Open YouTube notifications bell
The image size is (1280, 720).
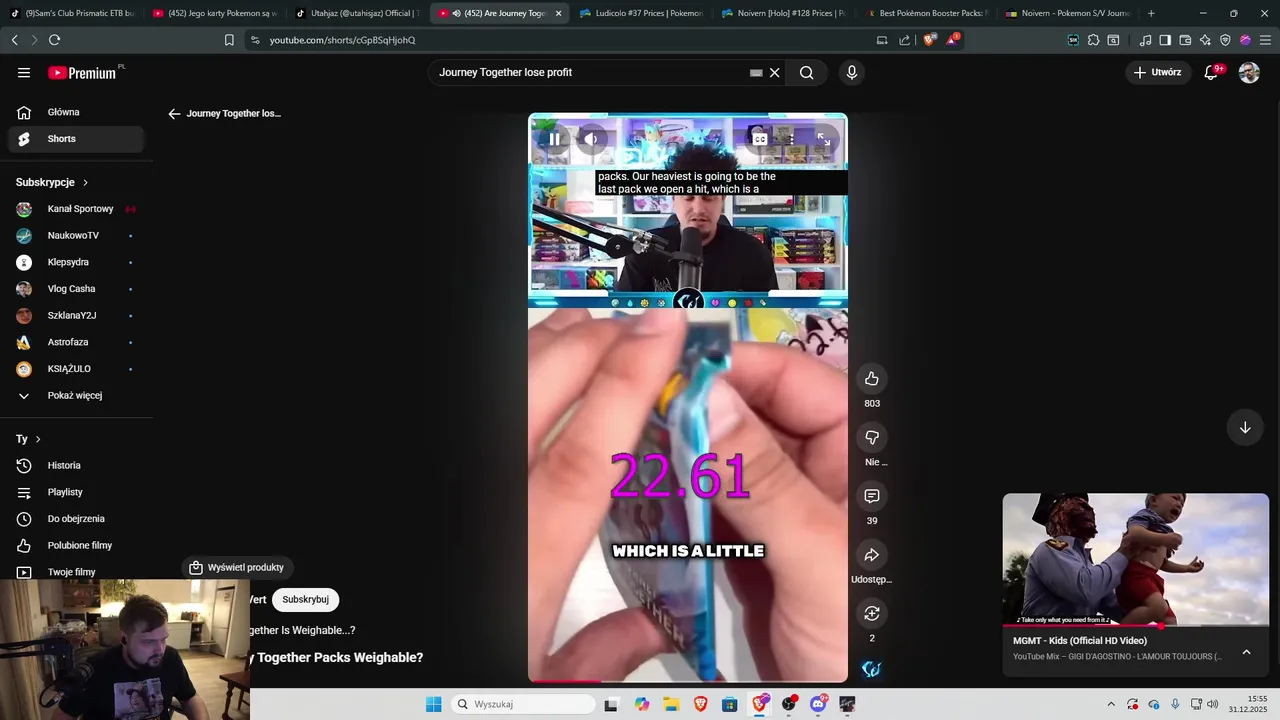tap(1211, 72)
